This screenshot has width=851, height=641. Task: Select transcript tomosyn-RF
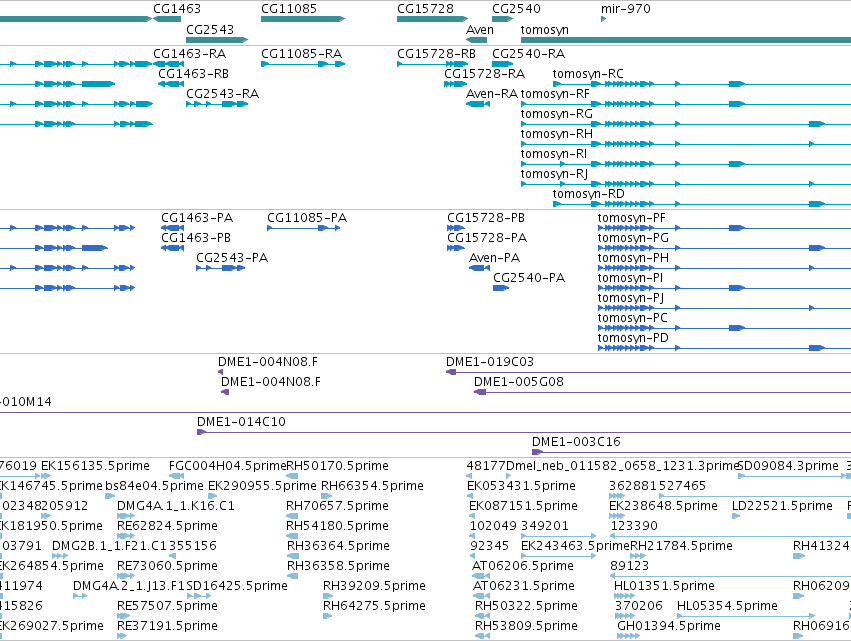[555, 94]
